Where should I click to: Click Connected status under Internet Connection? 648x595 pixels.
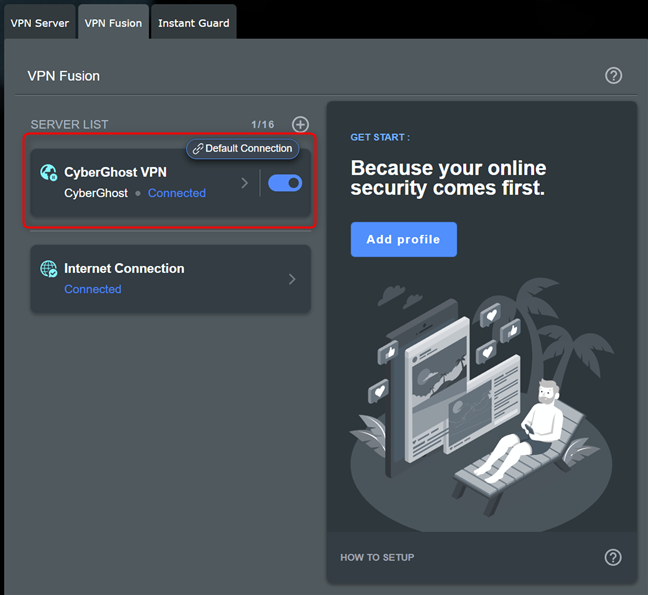click(x=93, y=289)
